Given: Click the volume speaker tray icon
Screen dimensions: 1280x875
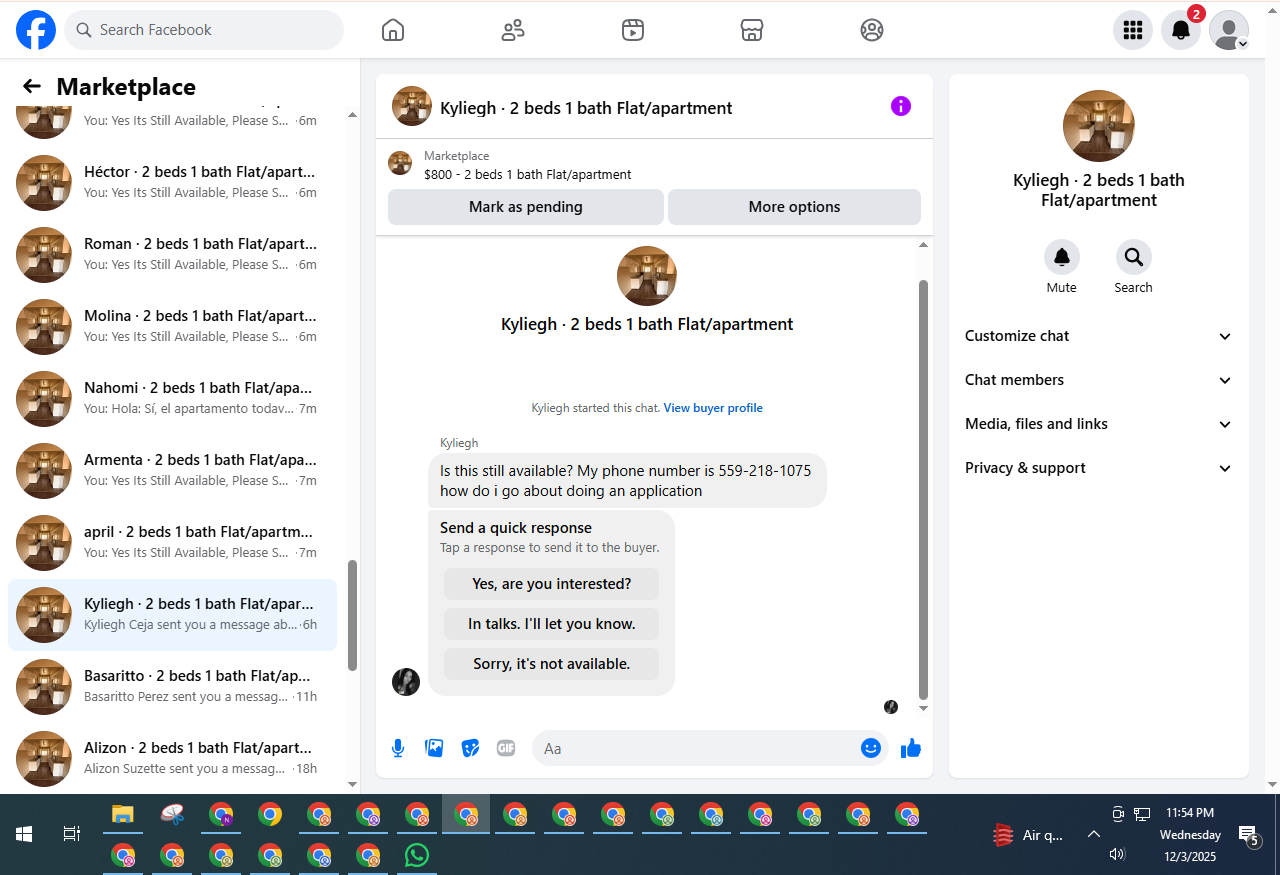Looking at the screenshot, I should pos(1117,854).
